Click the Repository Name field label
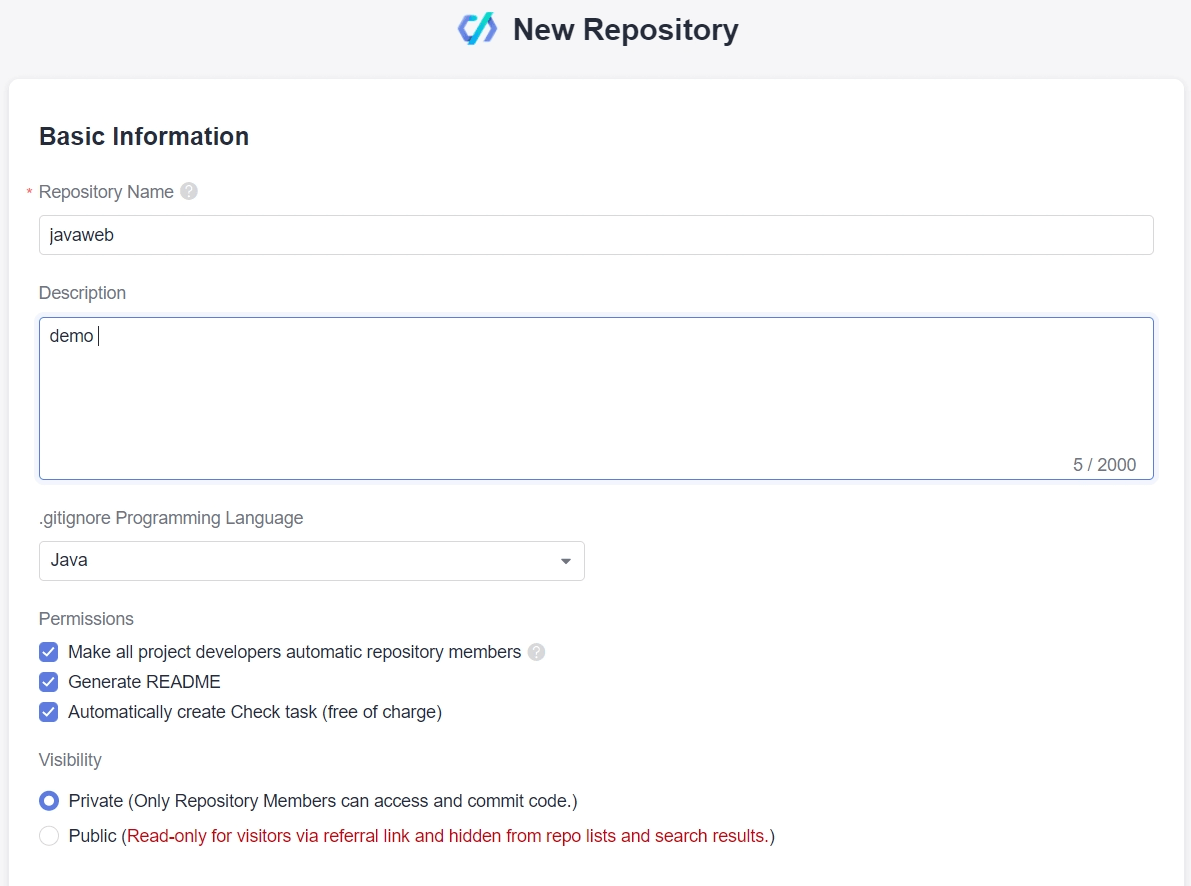Viewport: 1191px width, 886px height. (106, 192)
